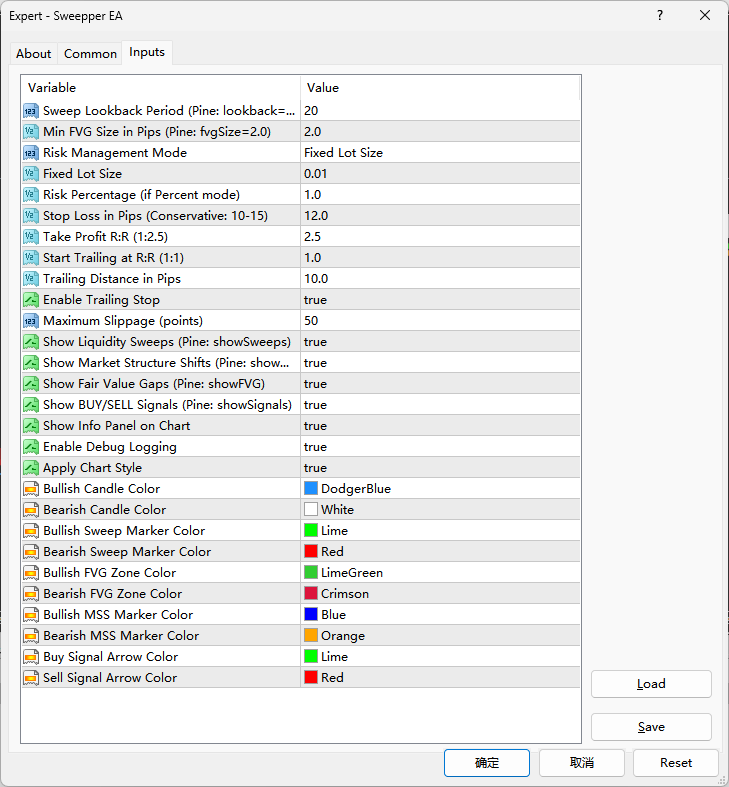Open the Orange color value dropdown
Image resolution: width=729 pixels, height=787 pixels.
click(x=440, y=636)
